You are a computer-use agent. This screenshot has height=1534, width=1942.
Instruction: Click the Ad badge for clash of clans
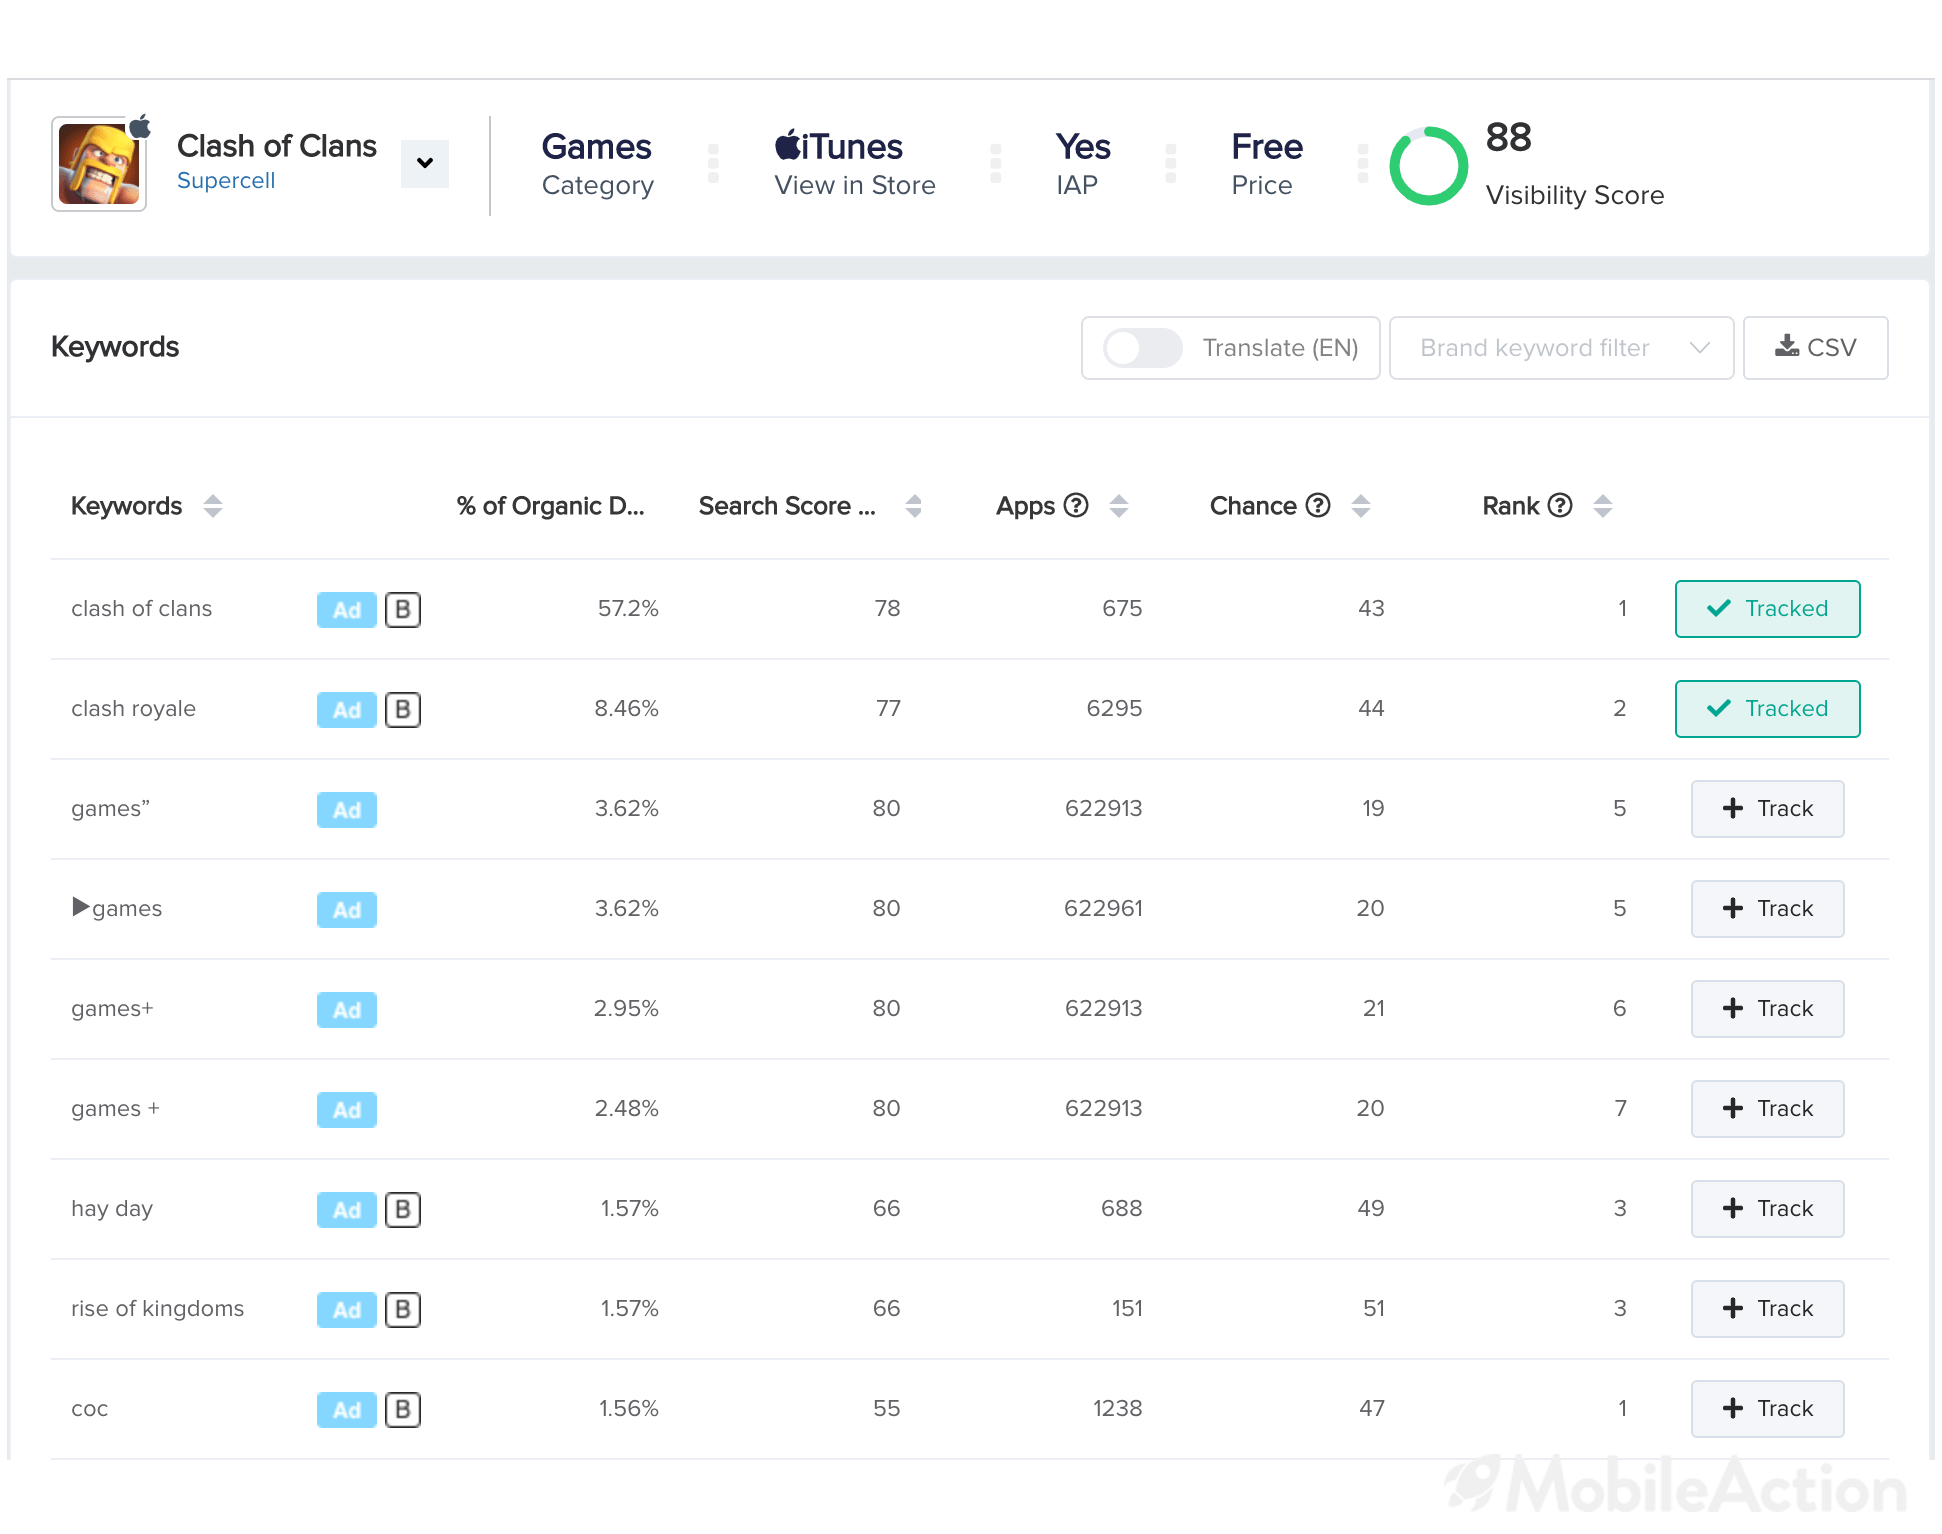[x=347, y=610]
